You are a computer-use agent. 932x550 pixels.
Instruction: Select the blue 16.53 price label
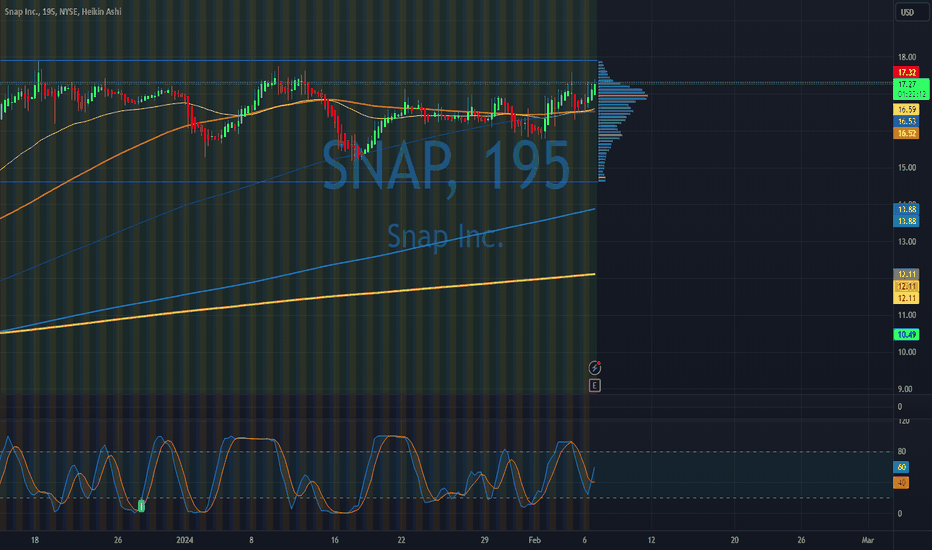point(906,121)
